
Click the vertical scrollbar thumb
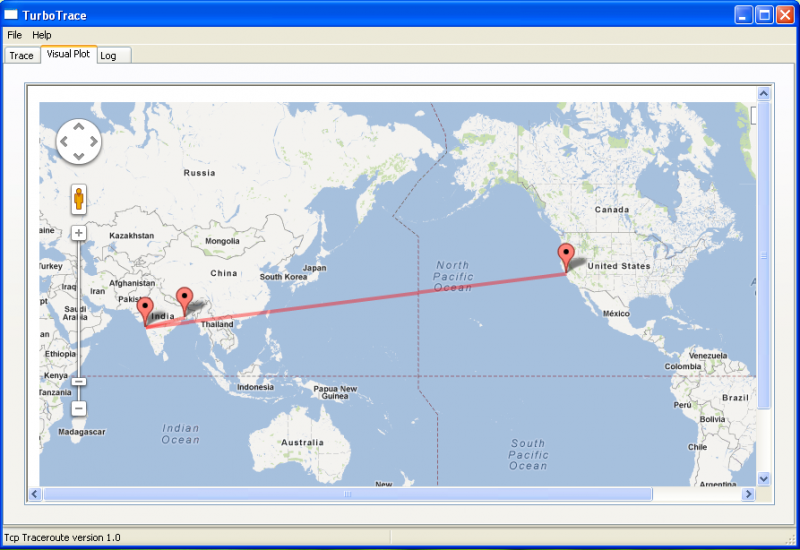click(x=764, y=255)
